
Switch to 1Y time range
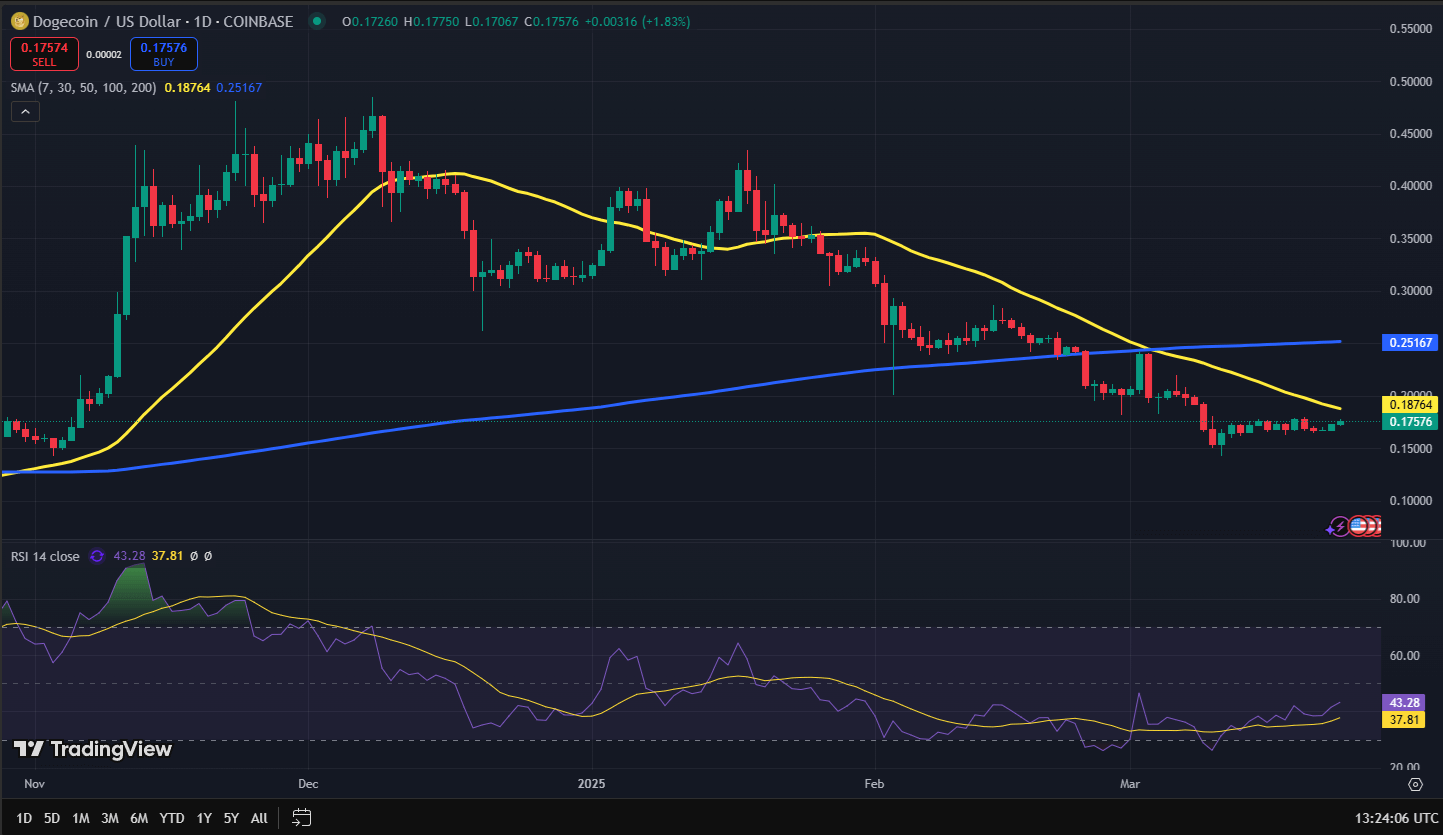point(204,818)
